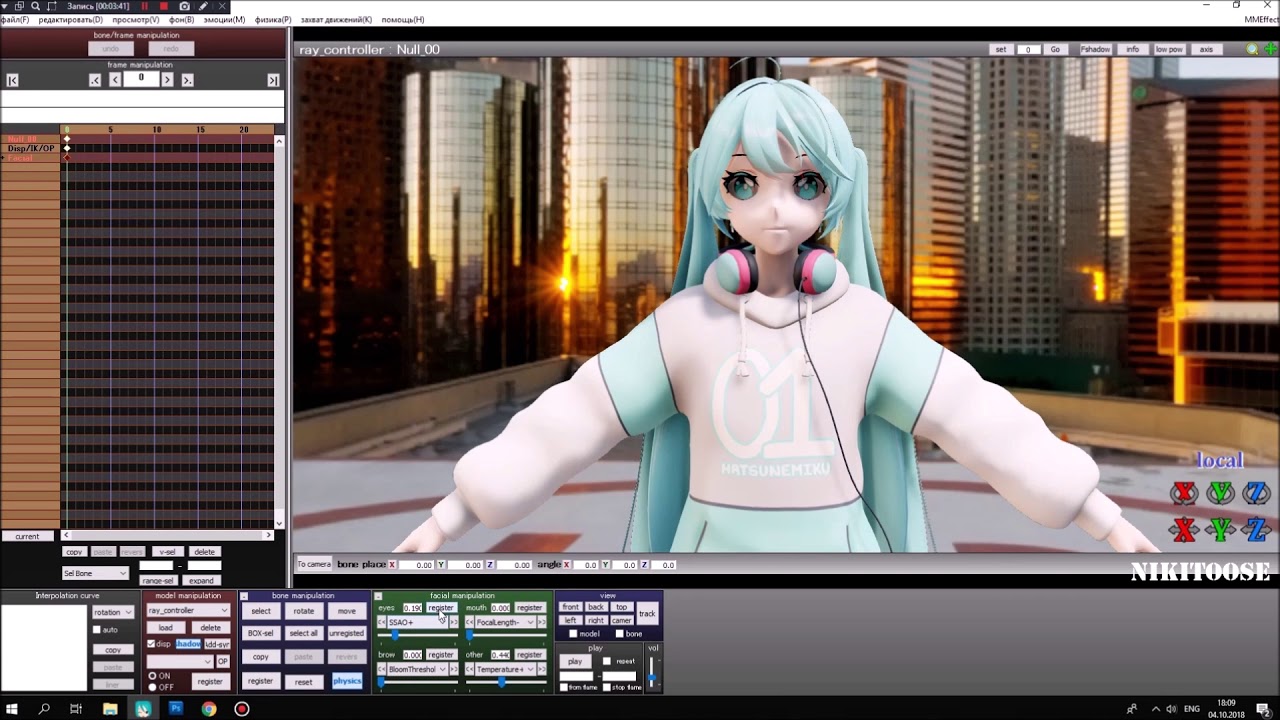Open the редактировать(D) menu
Image resolution: width=1280 pixels, height=720 pixels.
click(70, 20)
